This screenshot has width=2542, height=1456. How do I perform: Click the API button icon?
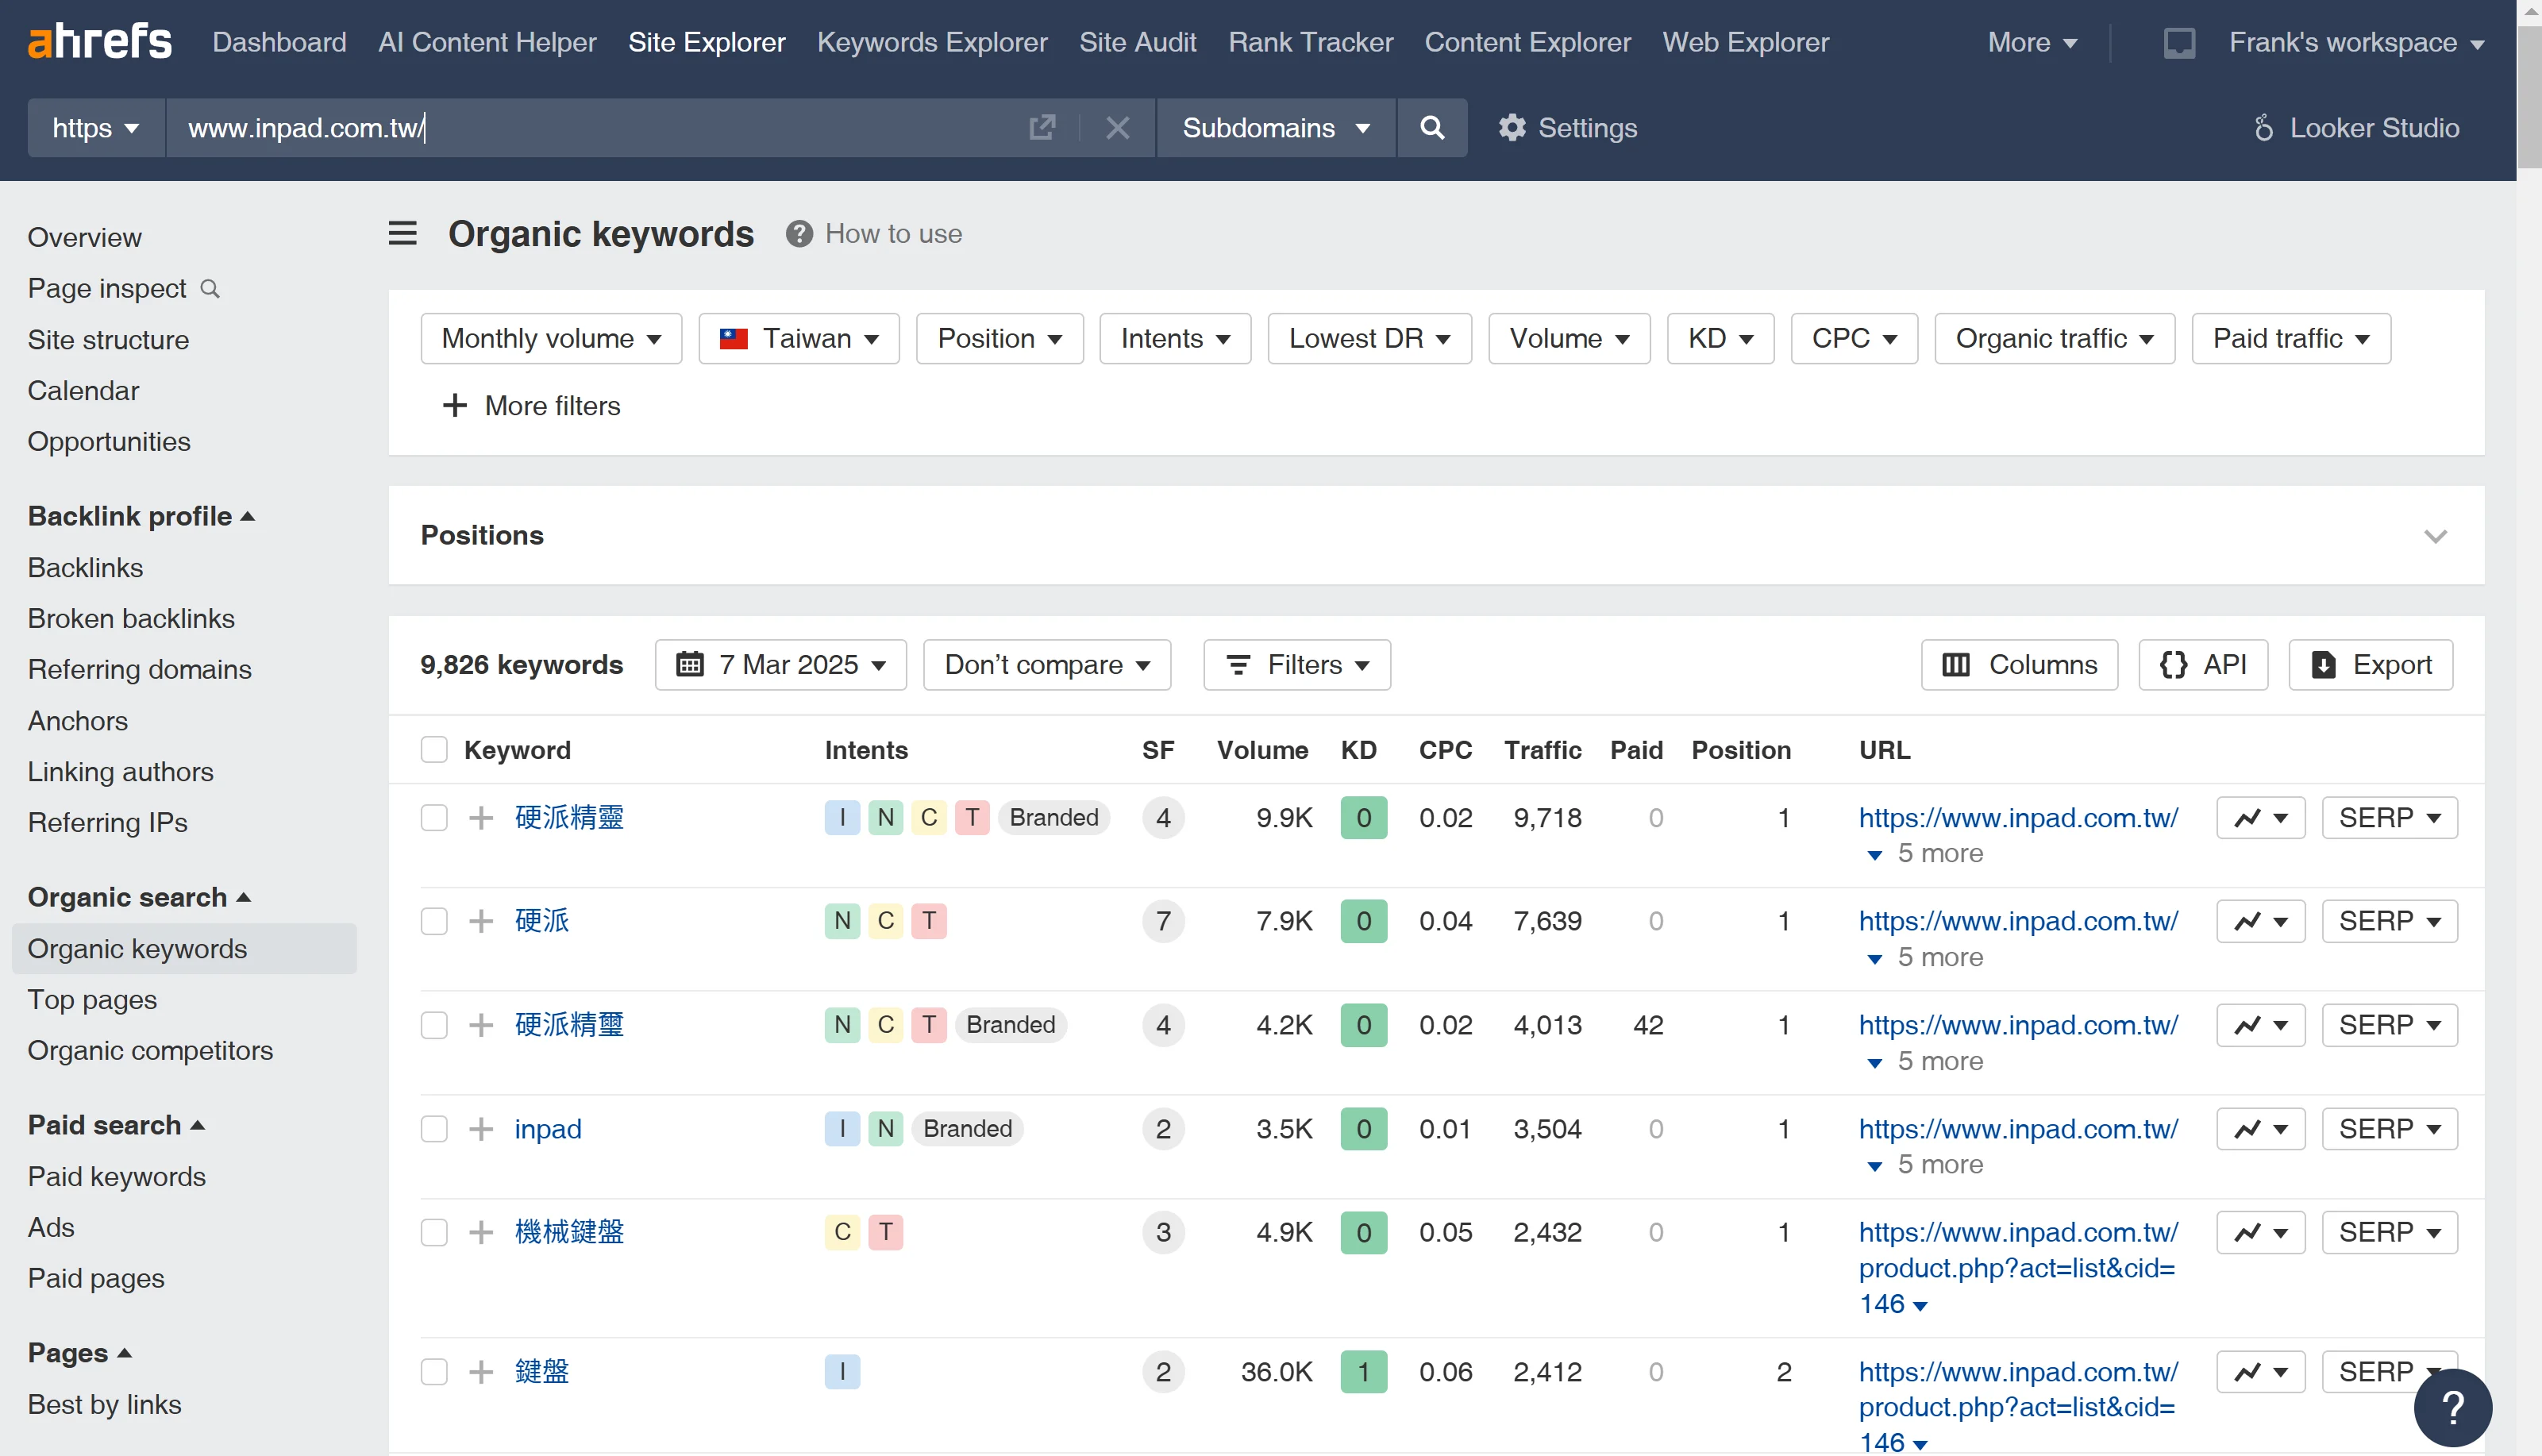2203,664
